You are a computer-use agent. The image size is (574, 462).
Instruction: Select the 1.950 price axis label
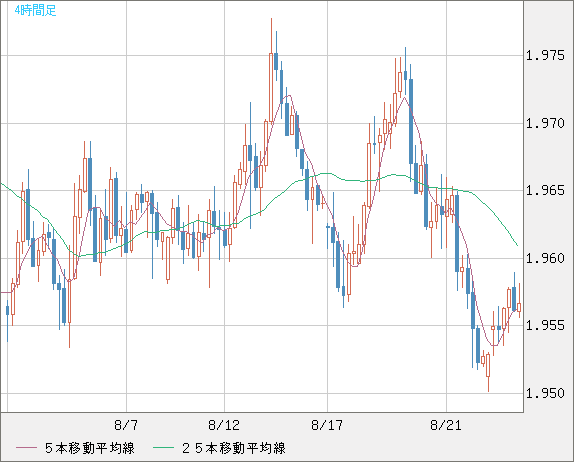(x=545, y=394)
